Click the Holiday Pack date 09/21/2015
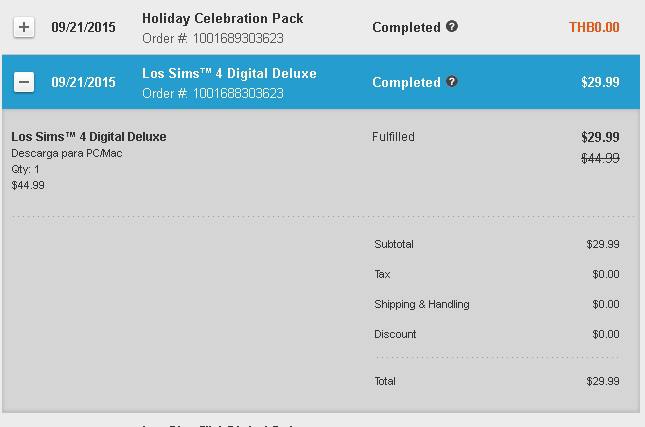Screen dimensions: 645x427 [84, 27]
